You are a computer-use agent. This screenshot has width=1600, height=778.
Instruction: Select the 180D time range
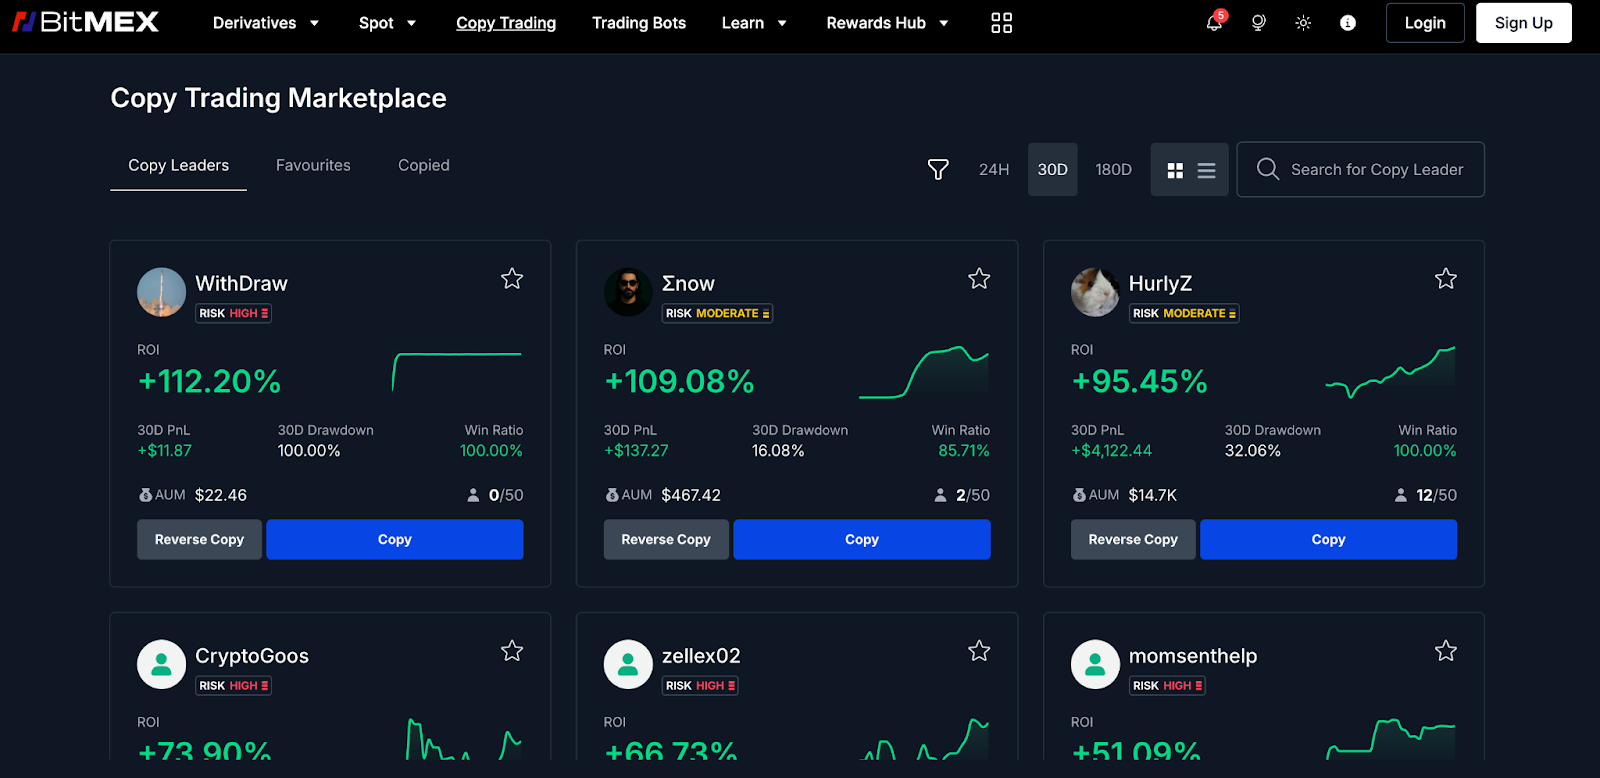[1113, 170]
